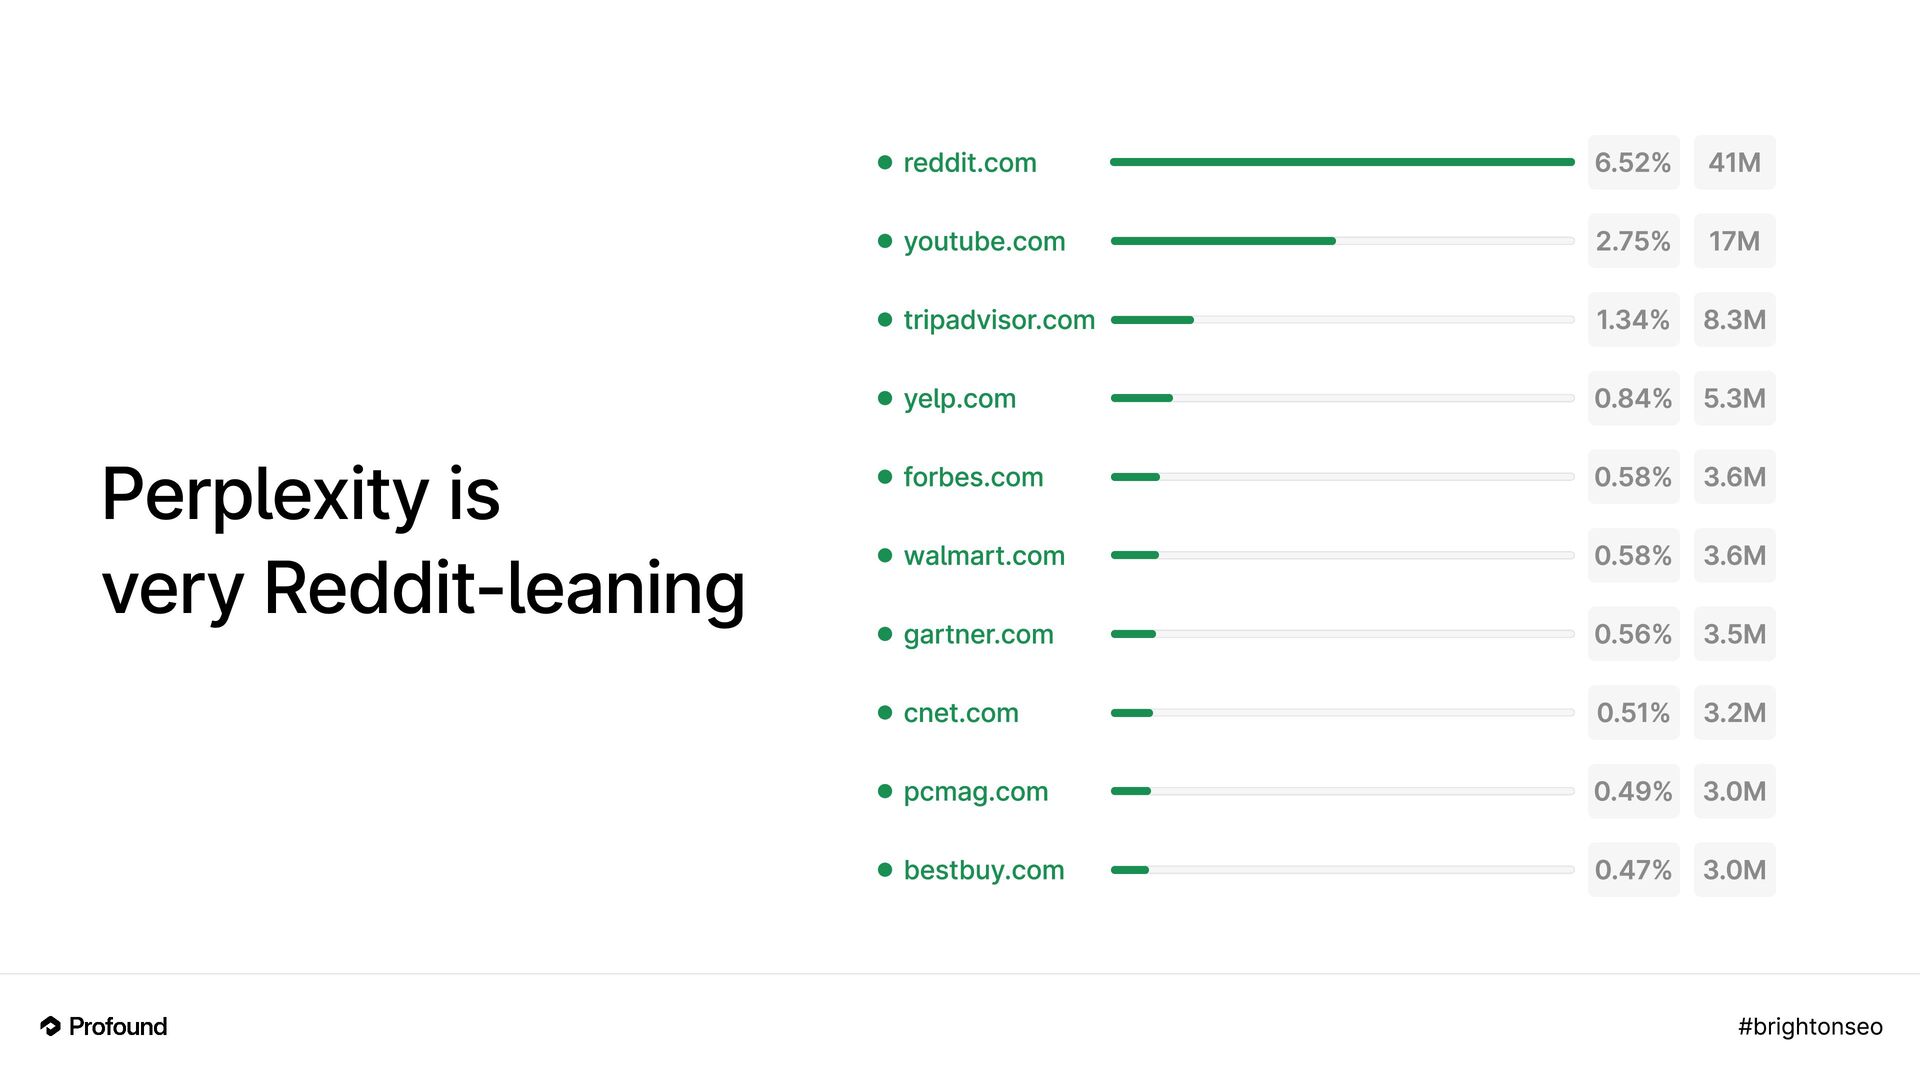Click the 8.3M badge for tripadvisor.com
The image size is (1920, 1080).
1734,320
